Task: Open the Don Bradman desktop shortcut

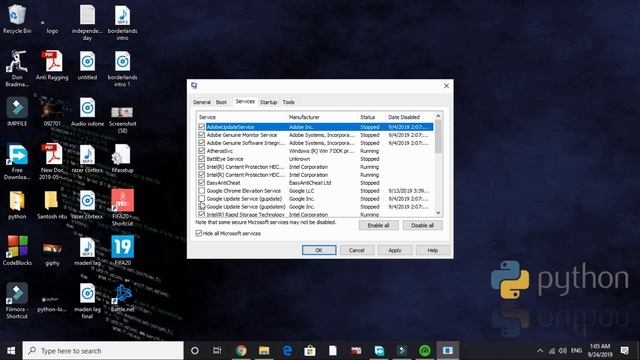Action: (17, 68)
